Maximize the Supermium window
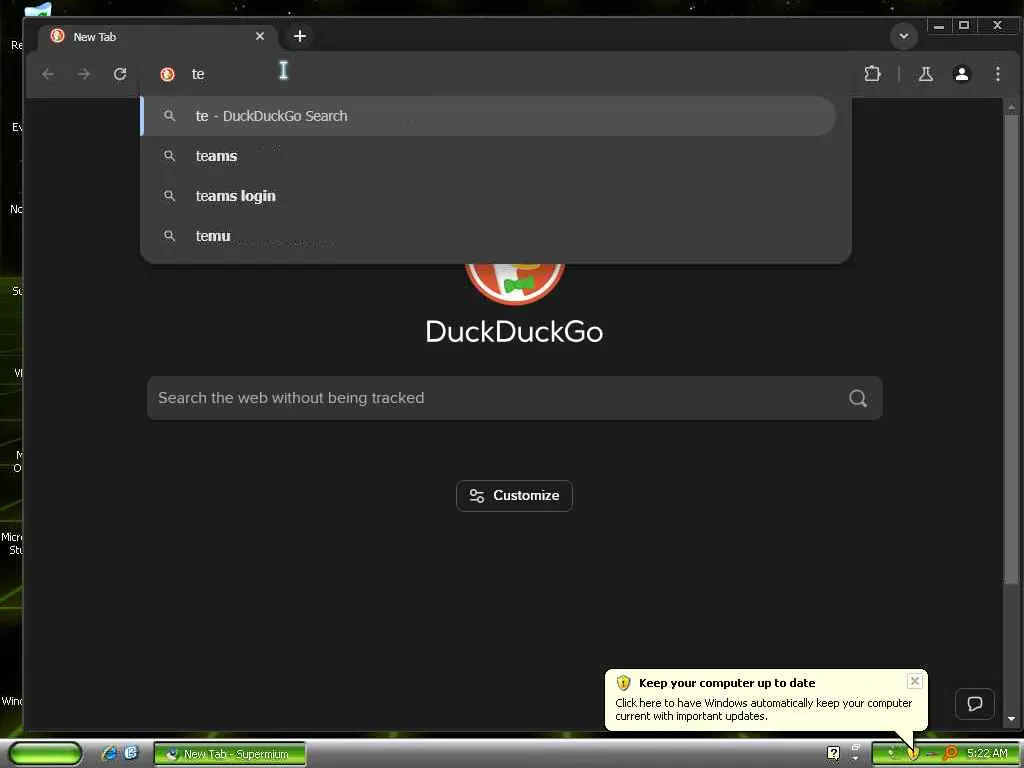1024x768 pixels. (964, 26)
